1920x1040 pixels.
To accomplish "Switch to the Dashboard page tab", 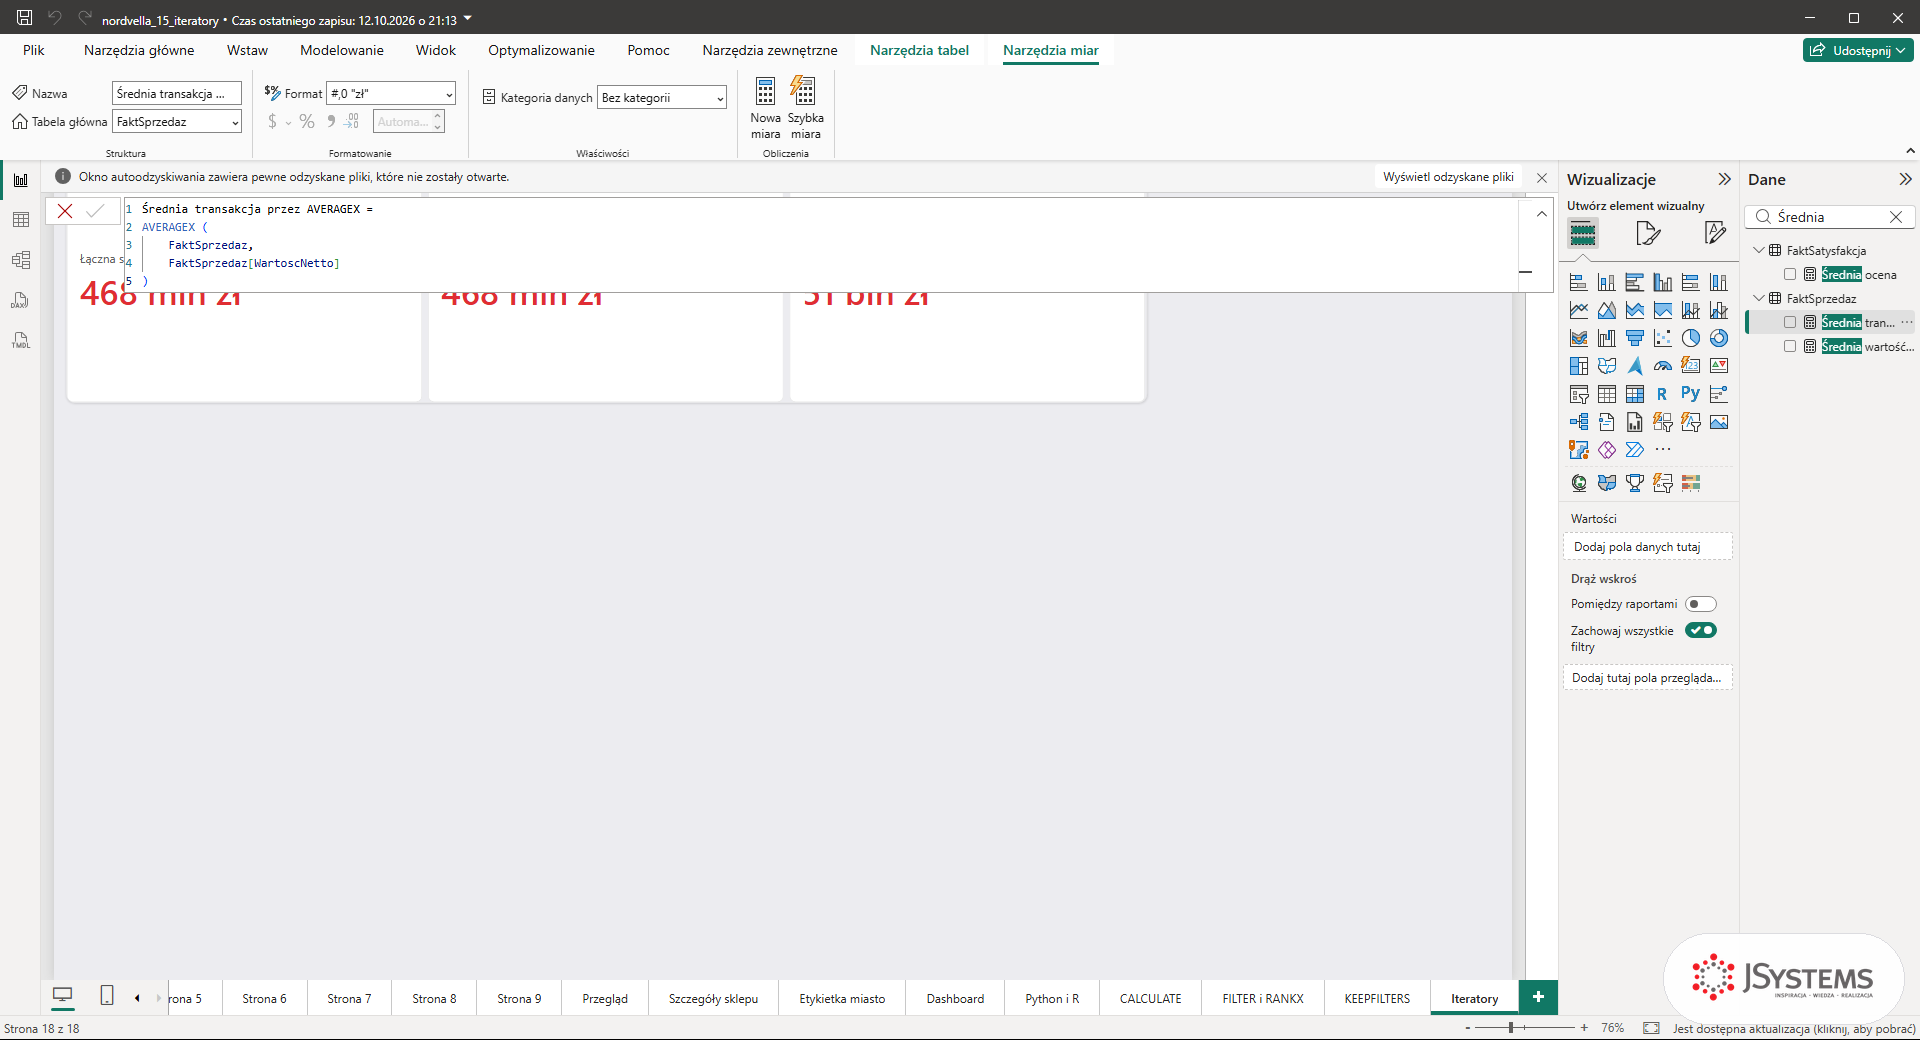I will (x=955, y=998).
